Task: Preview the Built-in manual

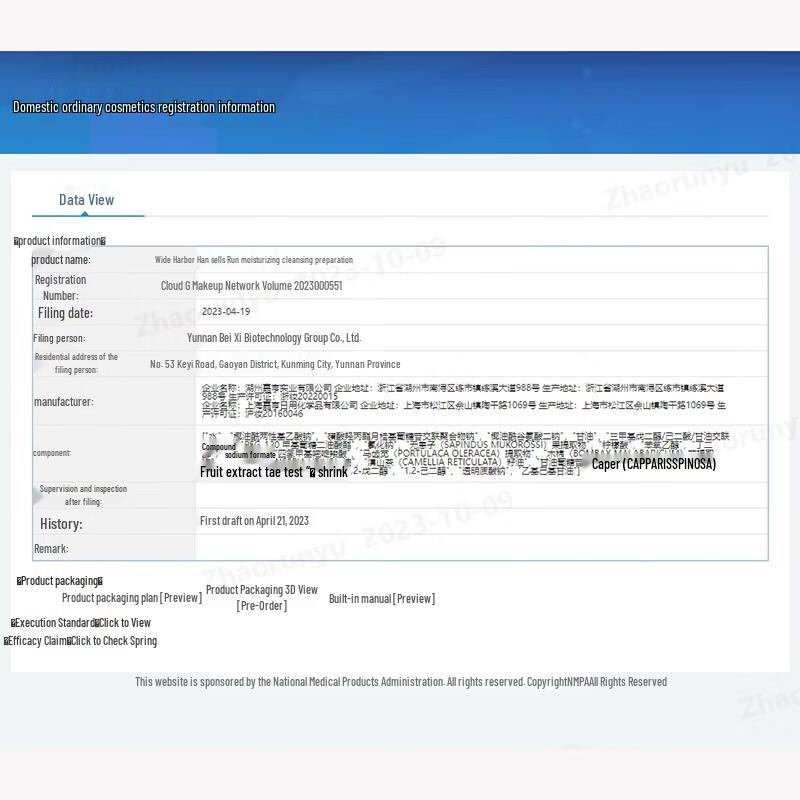Action: click(382, 598)
